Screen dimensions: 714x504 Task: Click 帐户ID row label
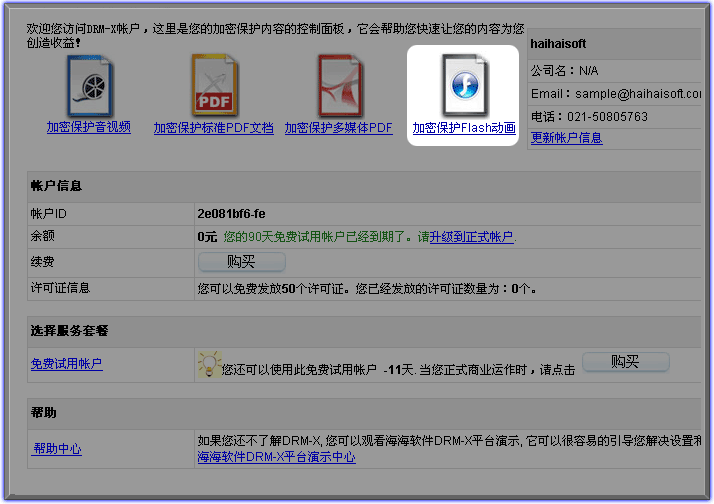(x=48, y=214)
